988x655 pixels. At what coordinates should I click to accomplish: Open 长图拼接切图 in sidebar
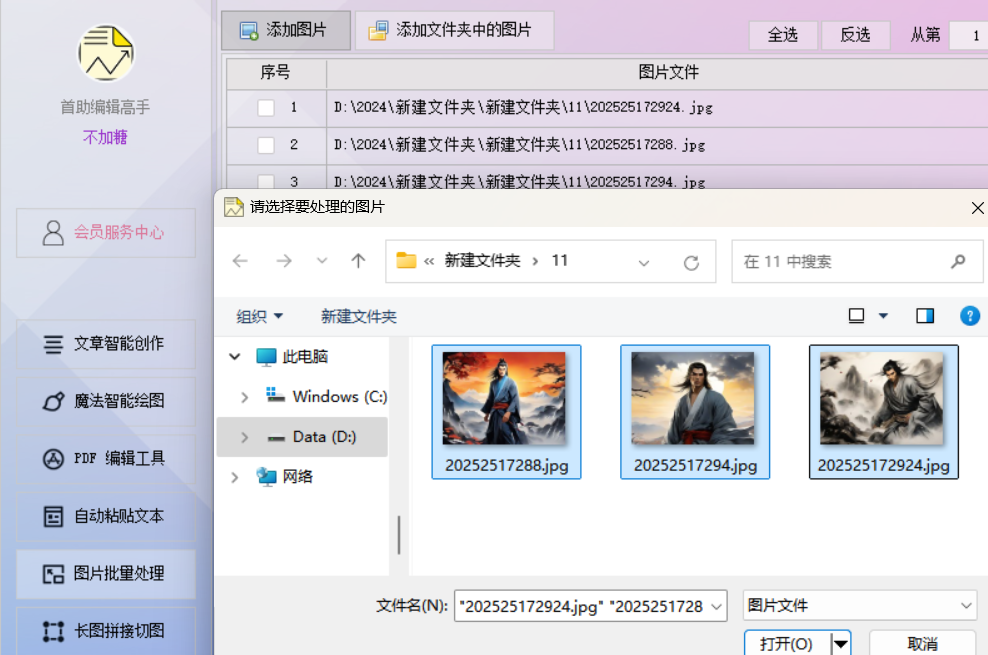106,630
